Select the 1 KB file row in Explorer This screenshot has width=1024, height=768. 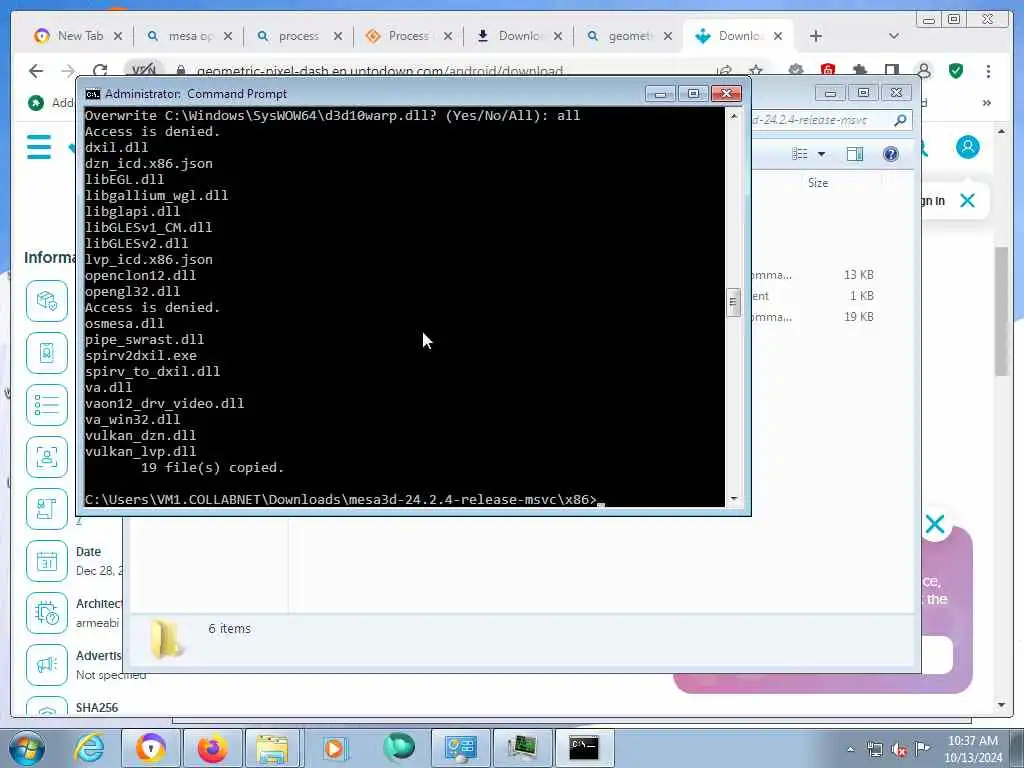coord(813,296)
